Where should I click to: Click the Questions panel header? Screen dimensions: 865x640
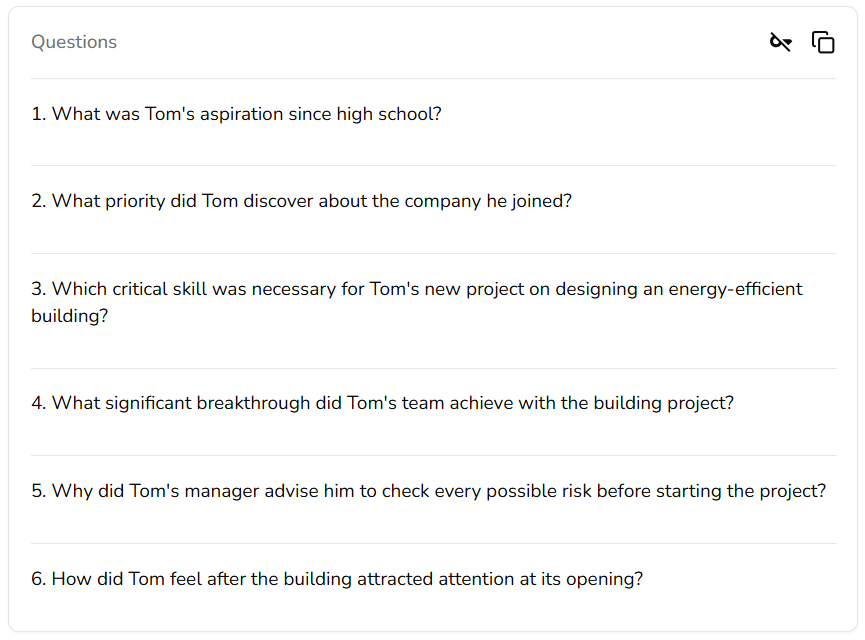tap(74, 42)
